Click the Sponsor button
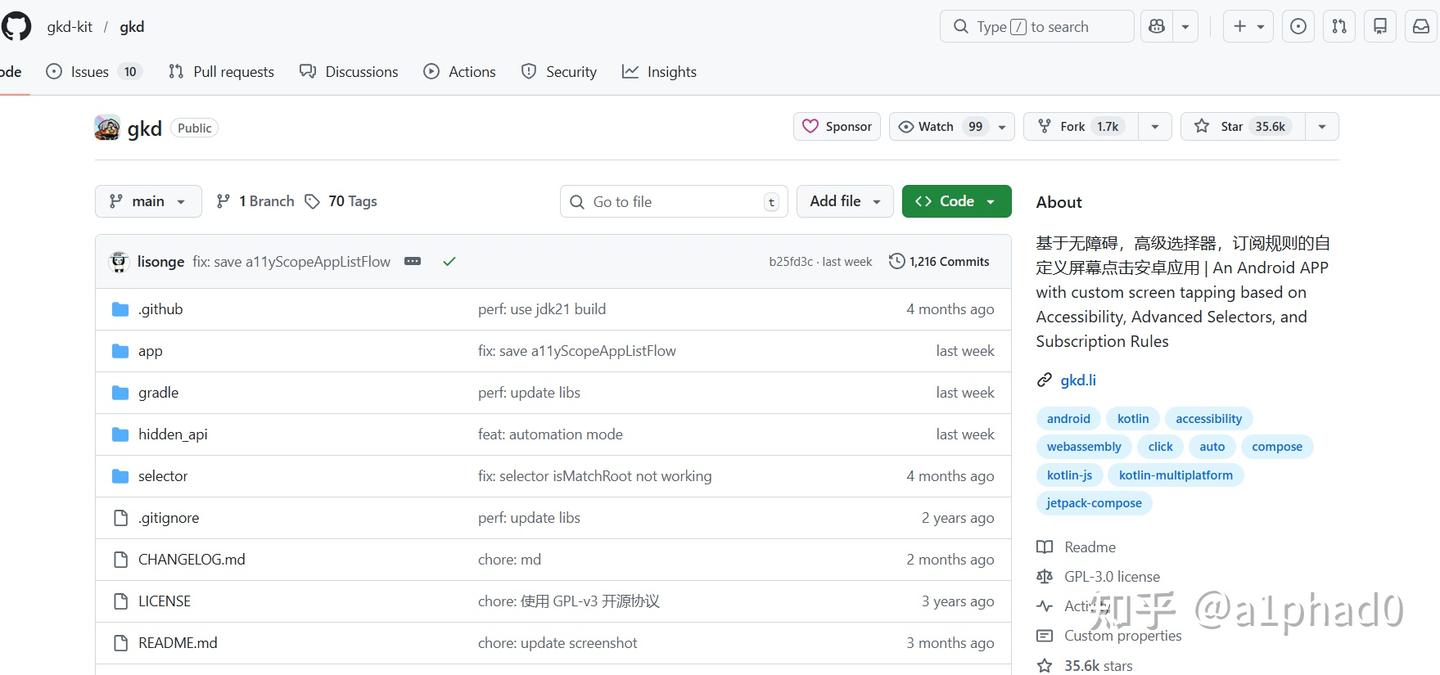Screen dimensions: 1440x675 coord(838,126)
